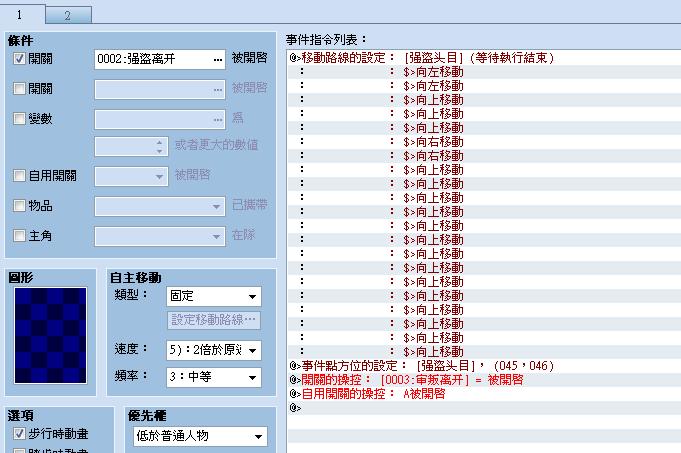The height and width of the screenshot is (453, 681).
Task: Select the first 向左移動 route line
Action: point(484,72)
